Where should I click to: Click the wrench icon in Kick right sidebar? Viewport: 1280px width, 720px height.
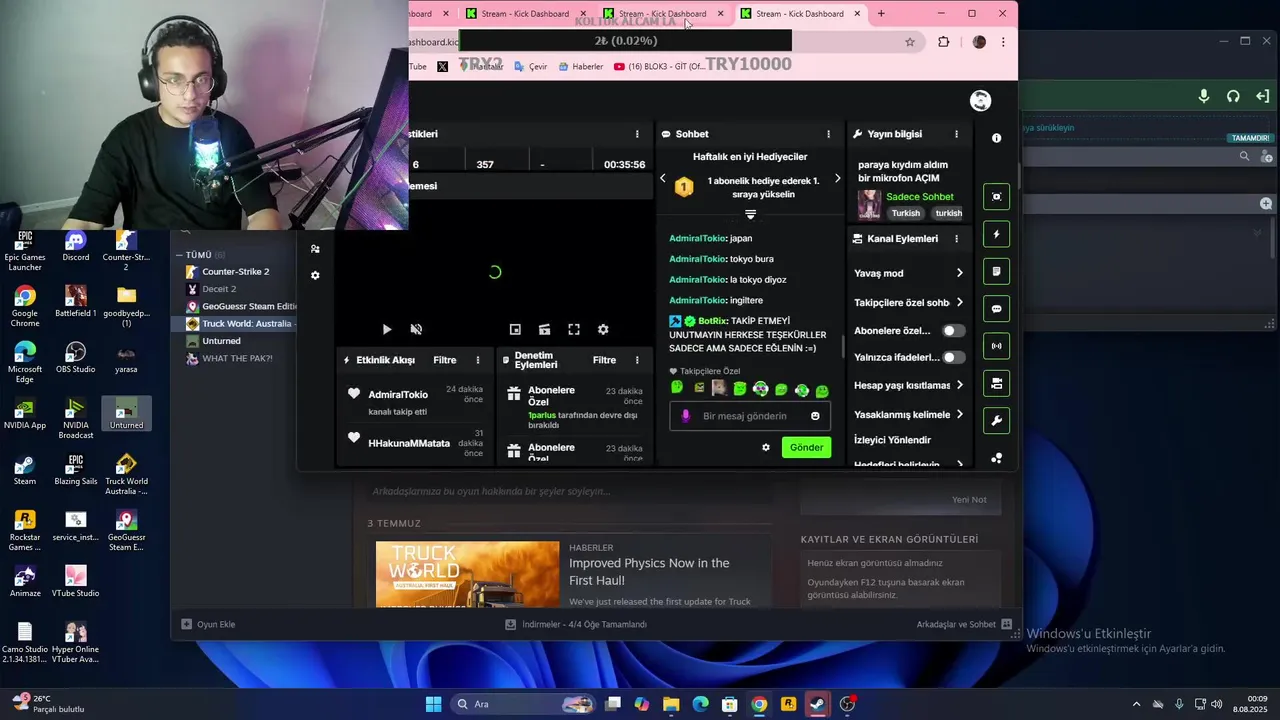tap(996, 421)
